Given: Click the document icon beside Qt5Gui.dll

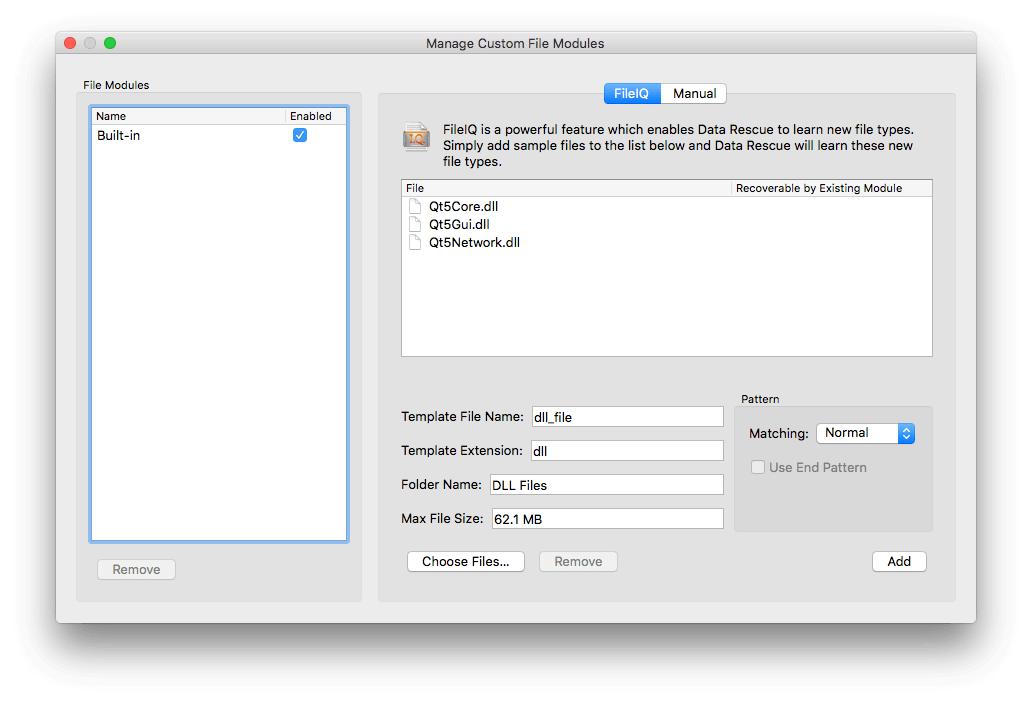Looking at the screenshot, I should (x=415, y=224).
